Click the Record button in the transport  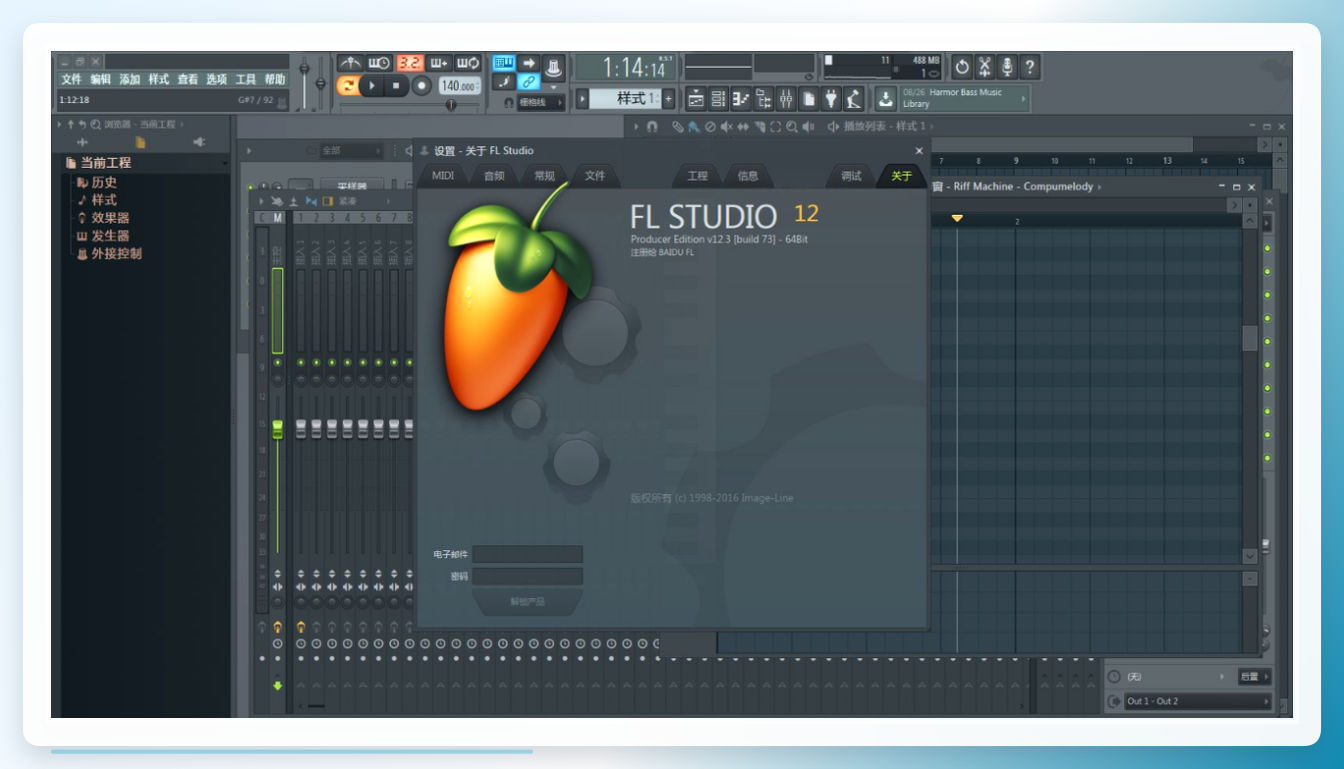pyautogui.click(x=421, y=86)
